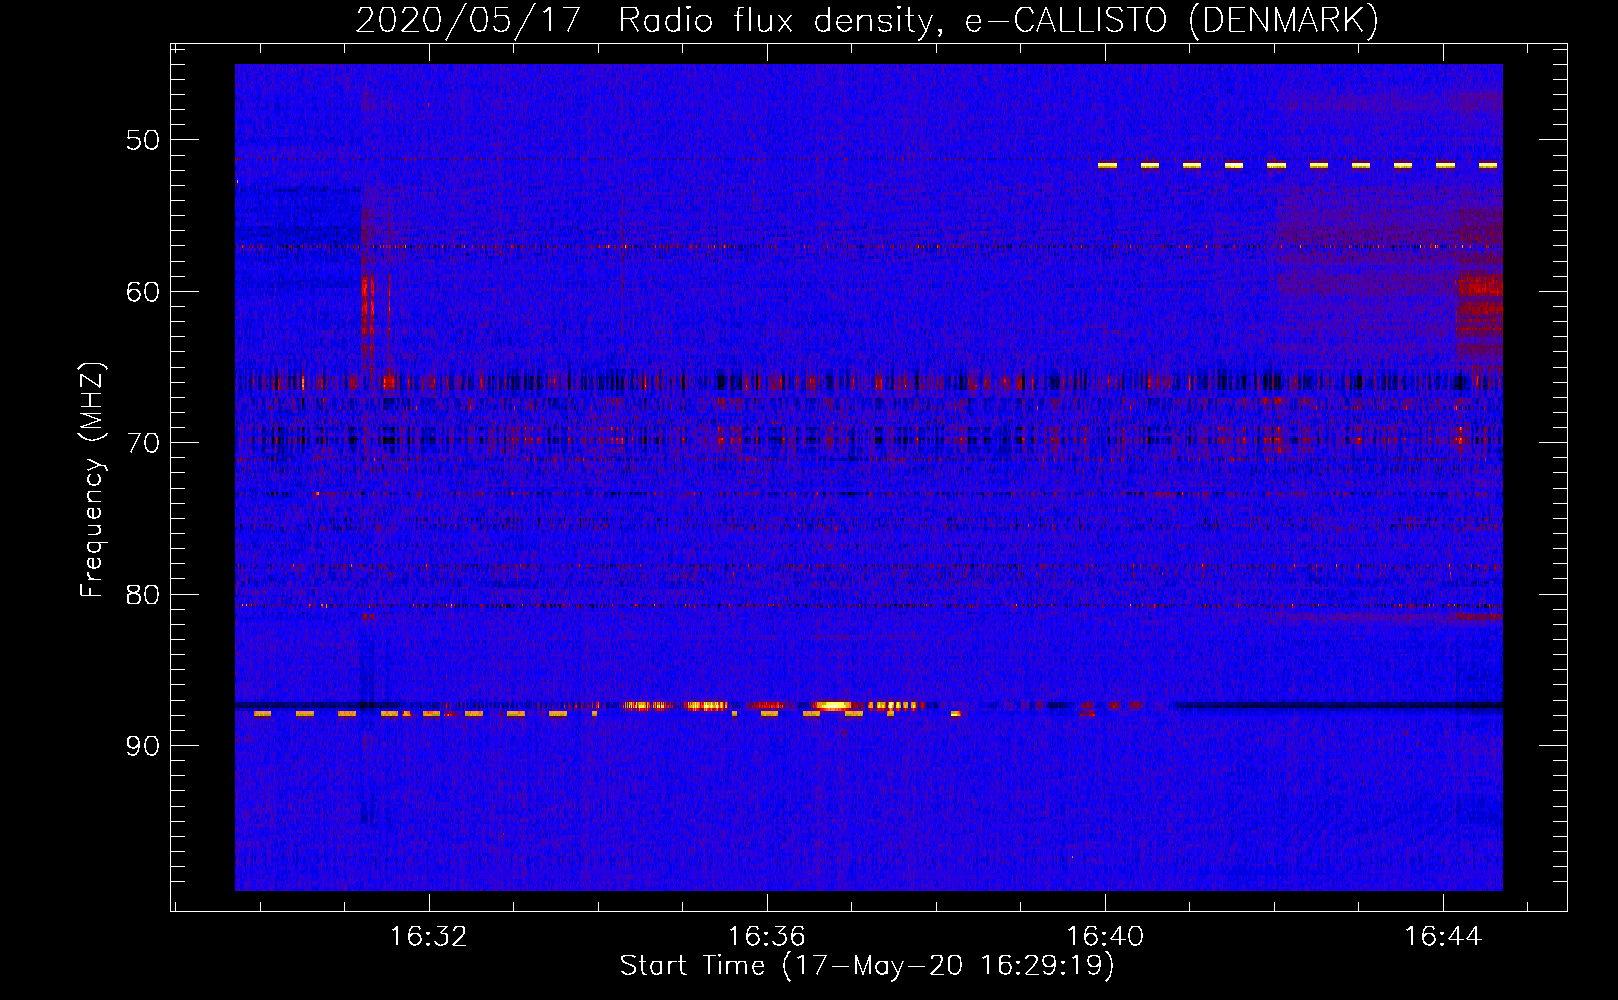Click the 'Frequency (MHZ)' axis label

92,480
